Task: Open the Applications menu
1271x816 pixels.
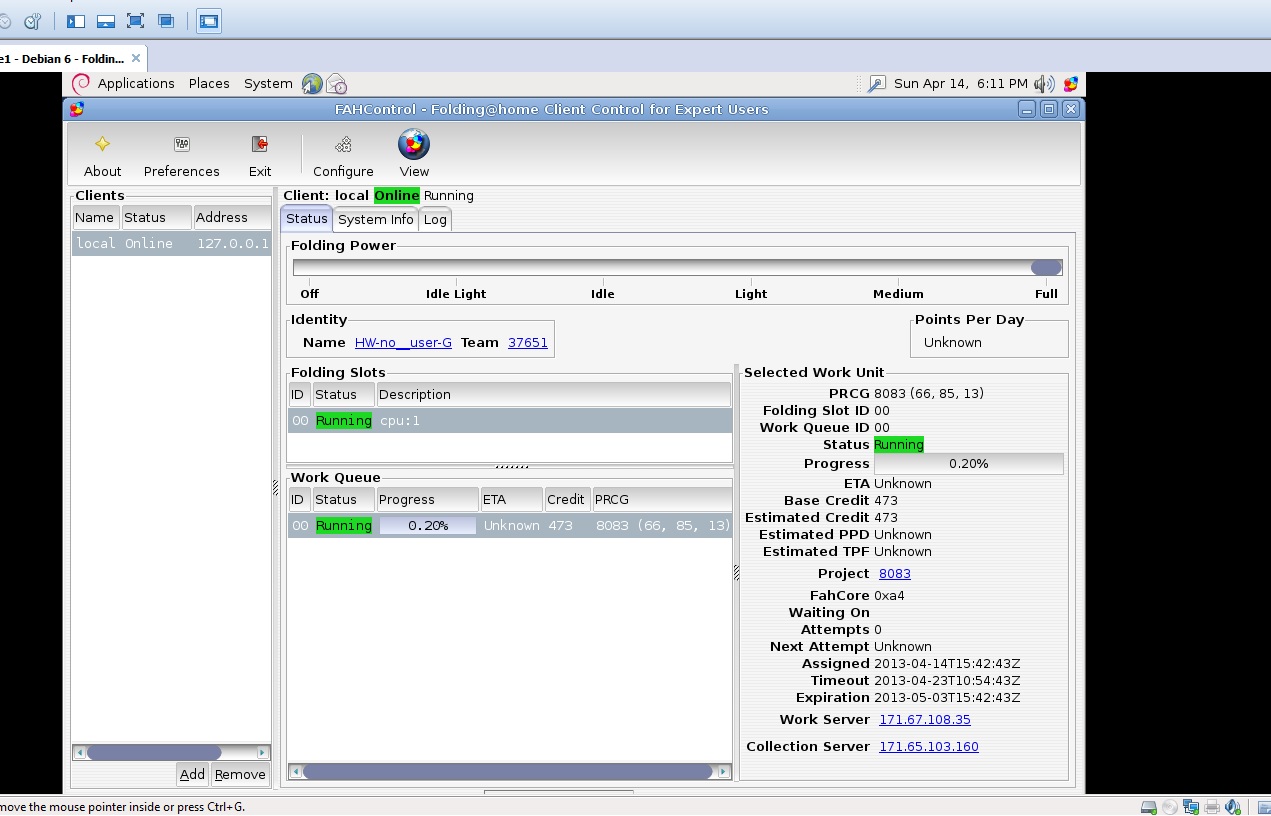Action: pyautogui.click(x=136, y=84)
